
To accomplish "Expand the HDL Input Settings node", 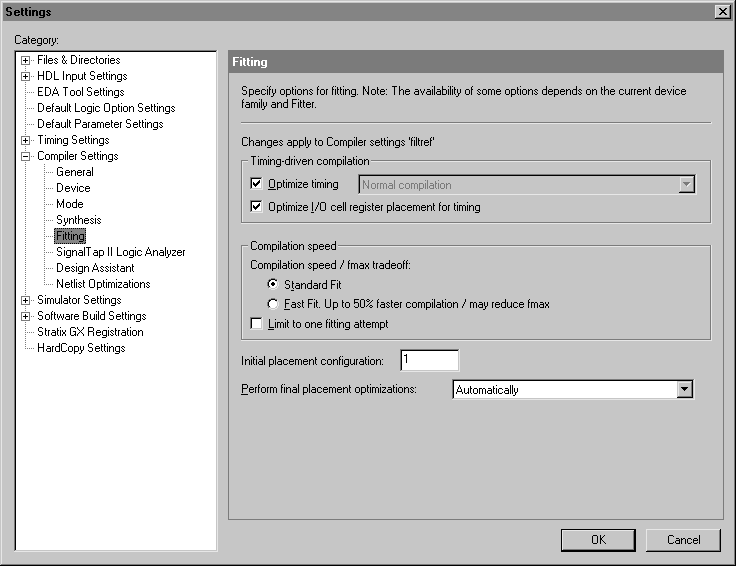I will (25, 76).
